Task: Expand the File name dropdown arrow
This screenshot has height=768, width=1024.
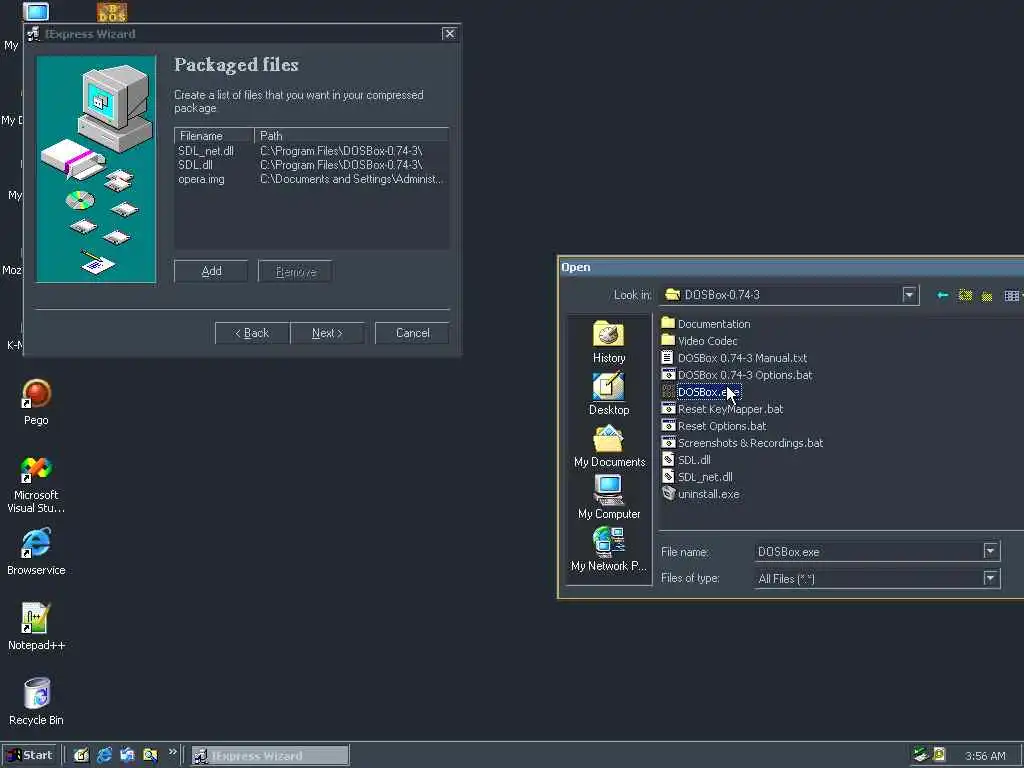Action: [991, 552]
